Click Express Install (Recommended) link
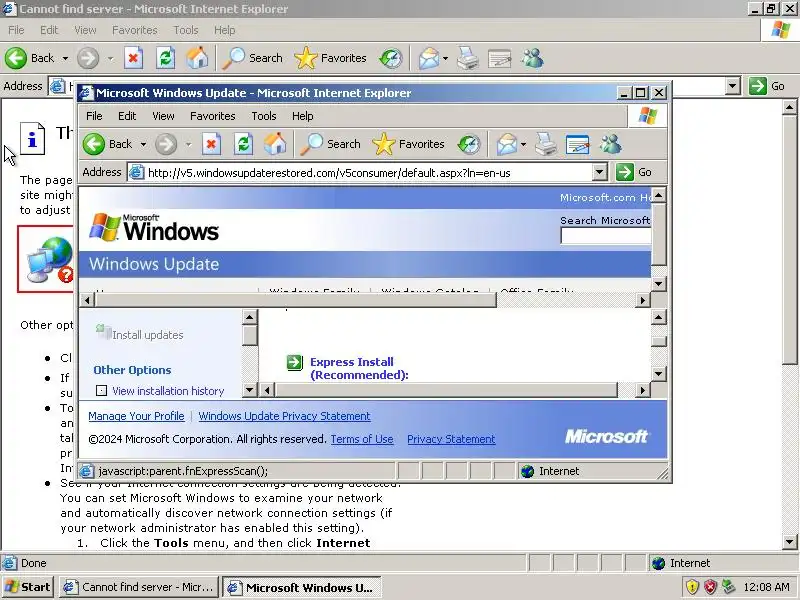 tap(359, 368)
